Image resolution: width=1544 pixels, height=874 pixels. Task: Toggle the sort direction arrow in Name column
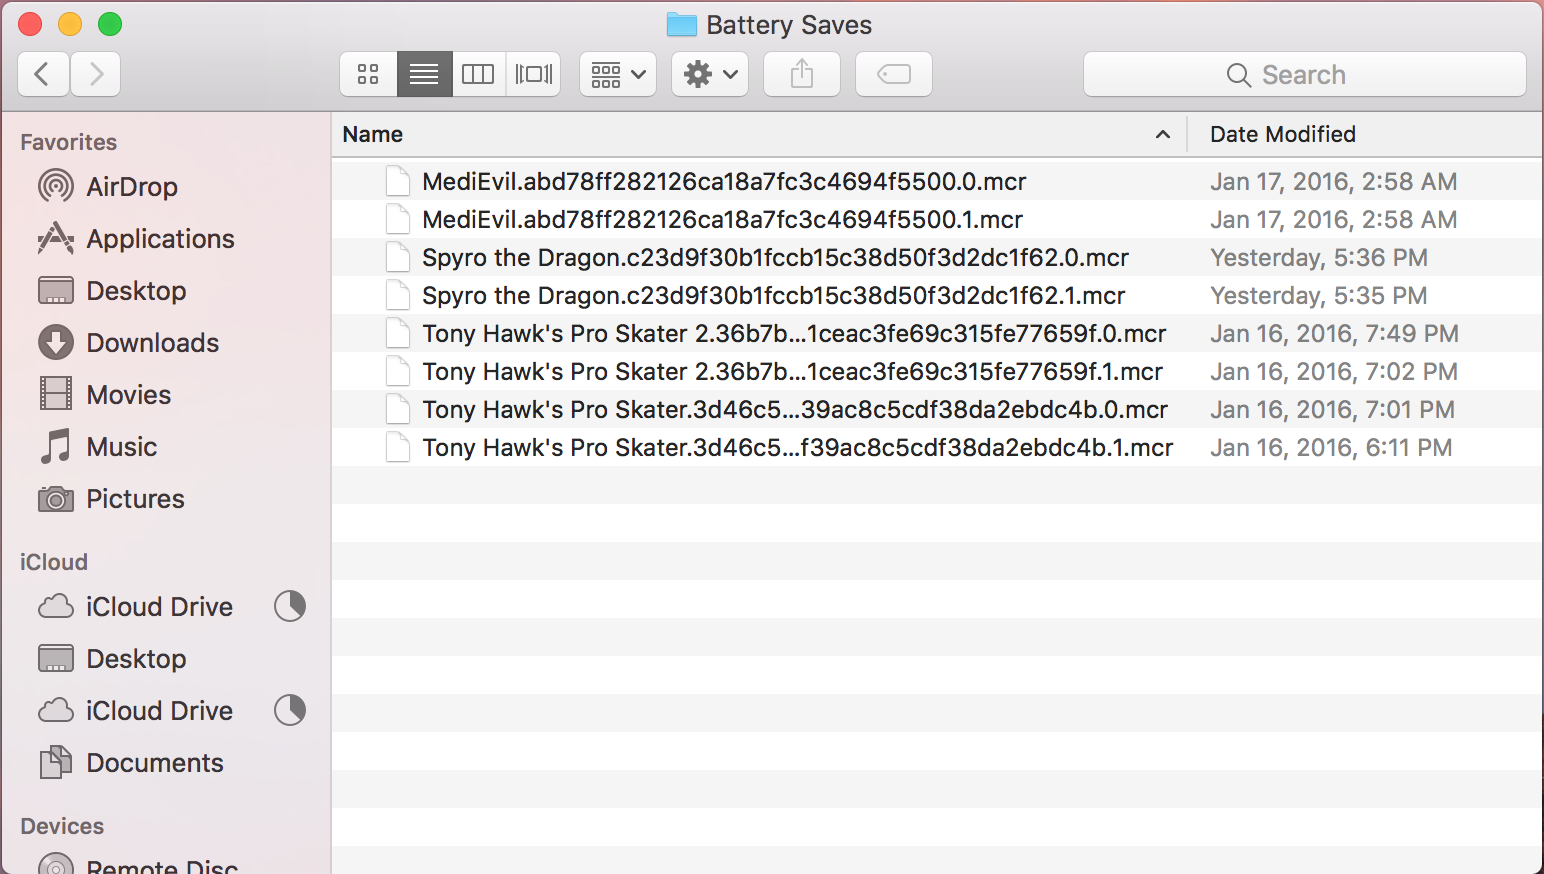pyautogui.click(x=1163, y=134)
